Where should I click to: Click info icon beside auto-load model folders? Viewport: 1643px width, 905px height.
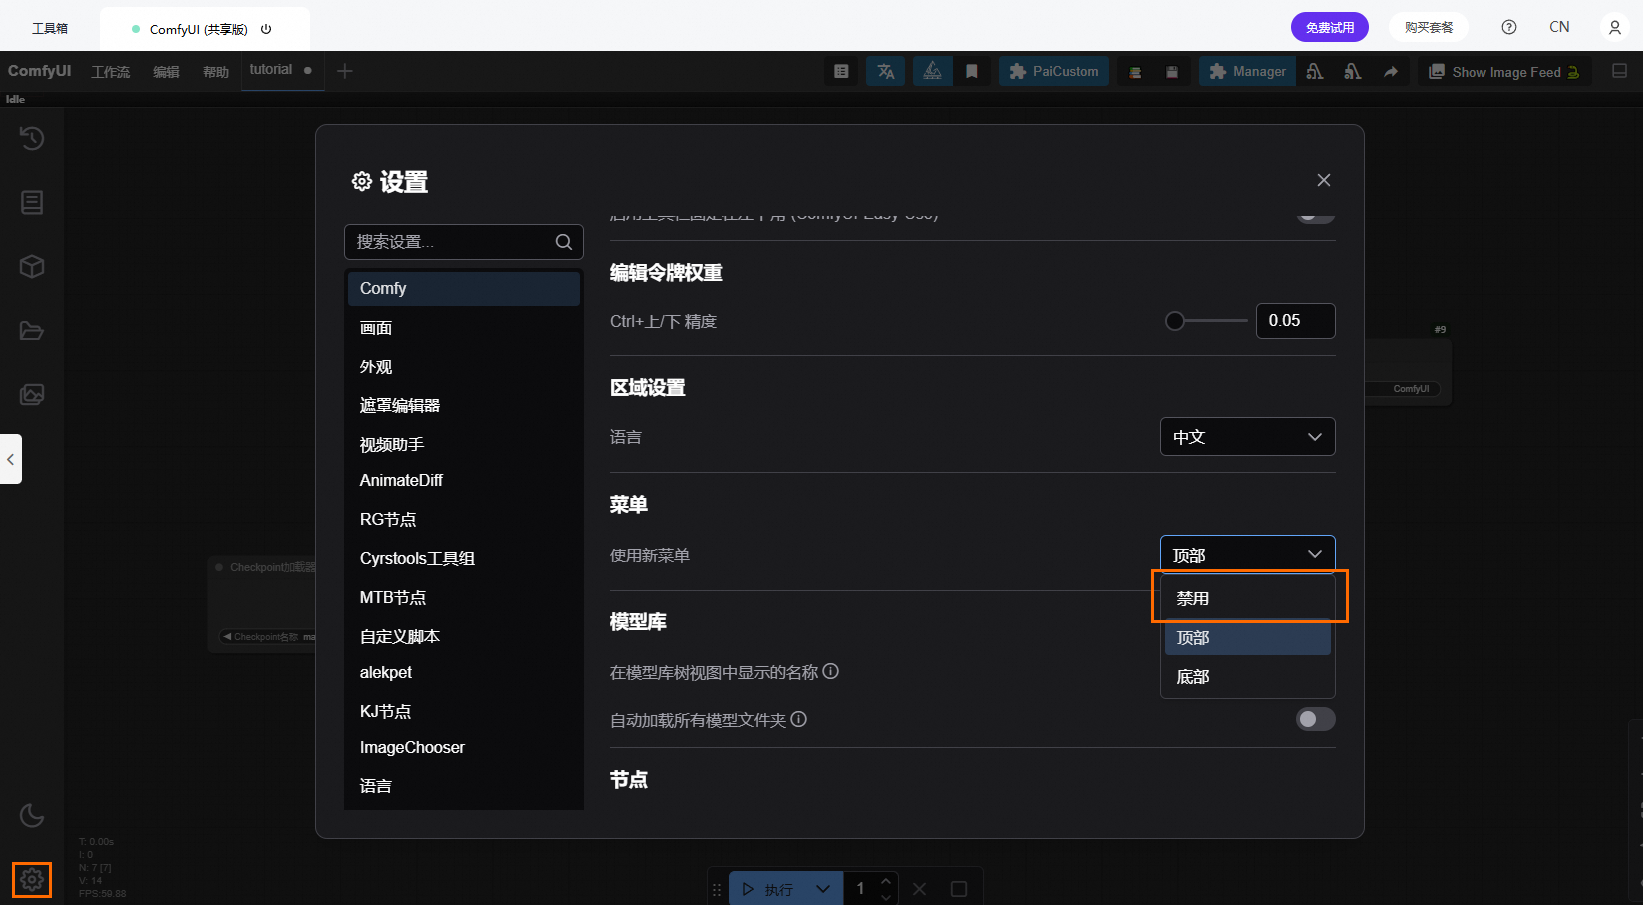tap(798, 719)
